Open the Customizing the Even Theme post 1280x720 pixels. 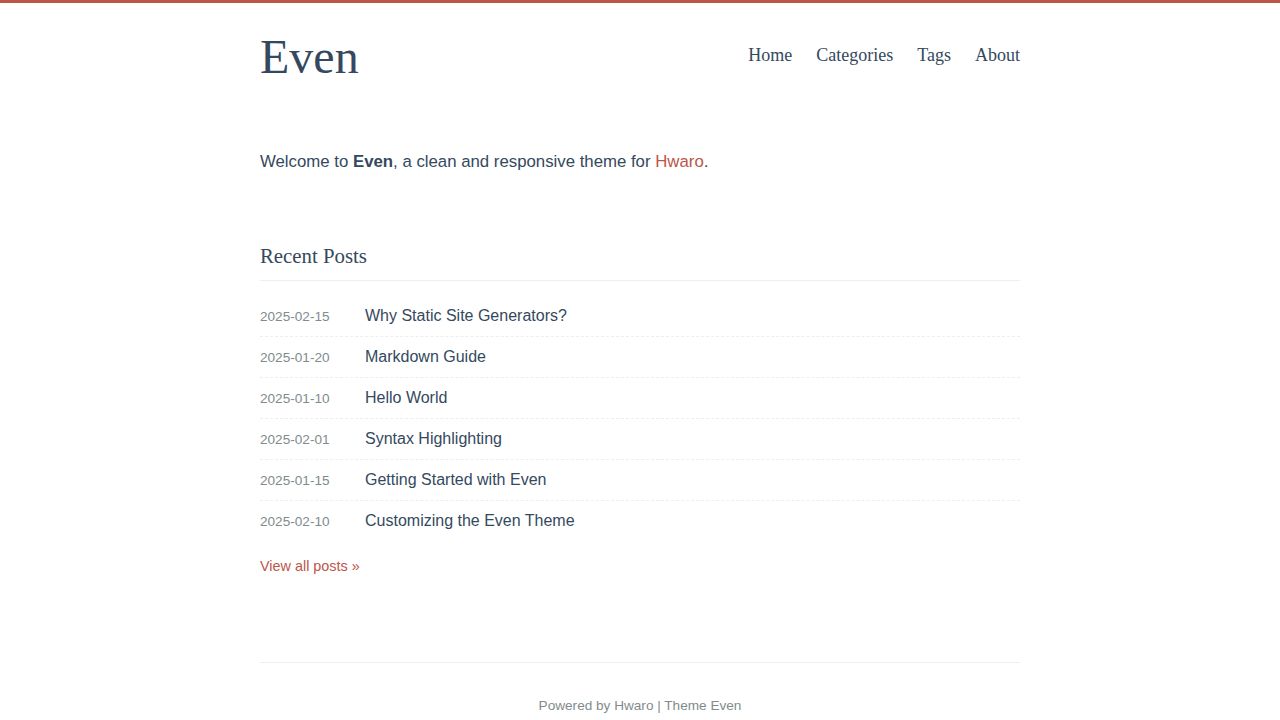tap(469, 520)
